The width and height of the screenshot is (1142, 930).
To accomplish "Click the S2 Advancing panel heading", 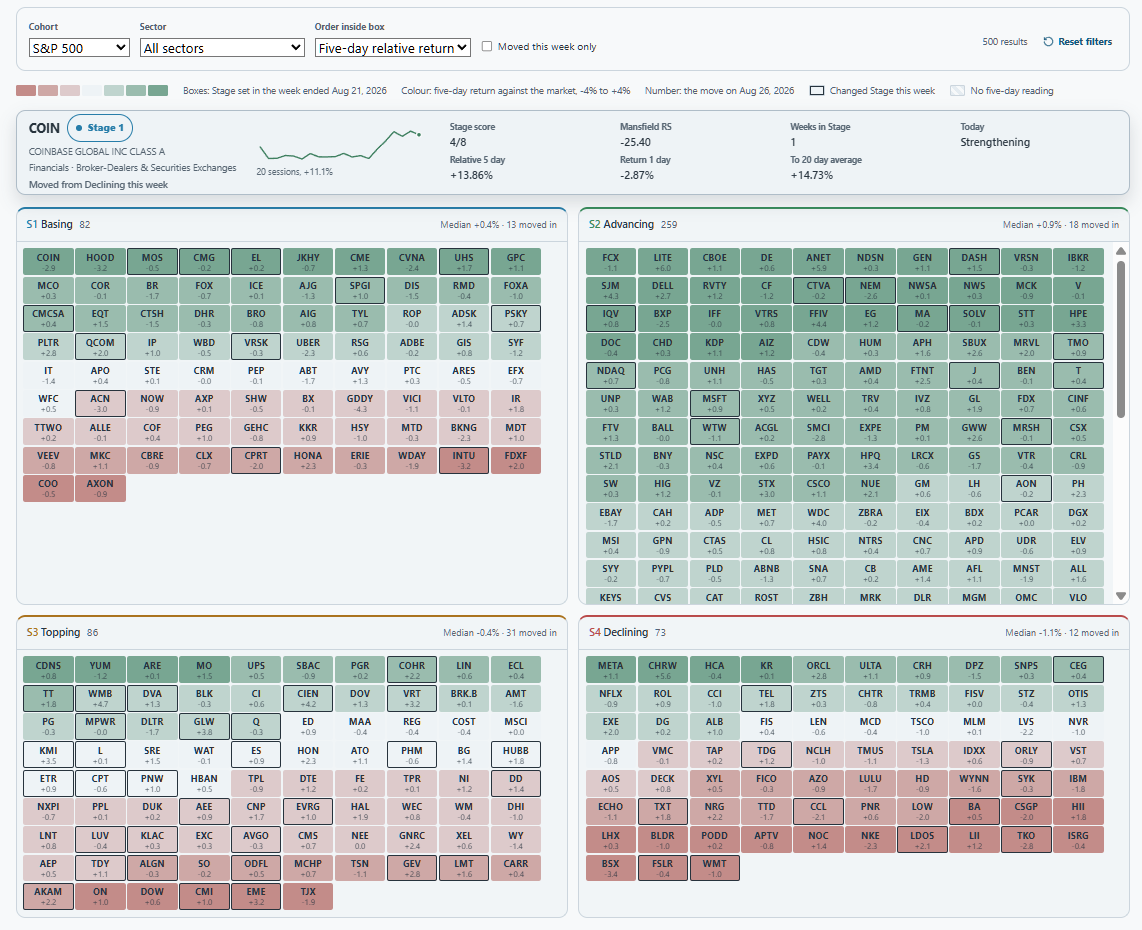I will coord(621,224).
